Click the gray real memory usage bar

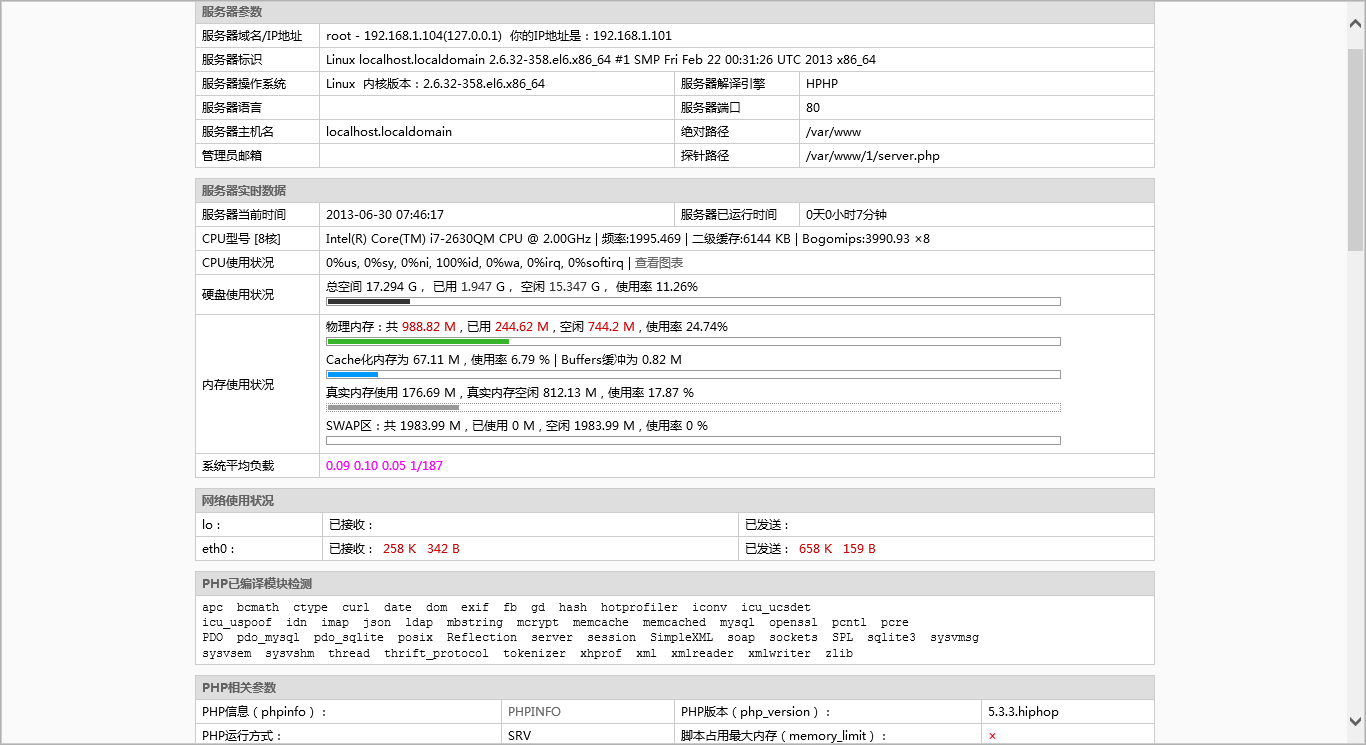(392, 407)
